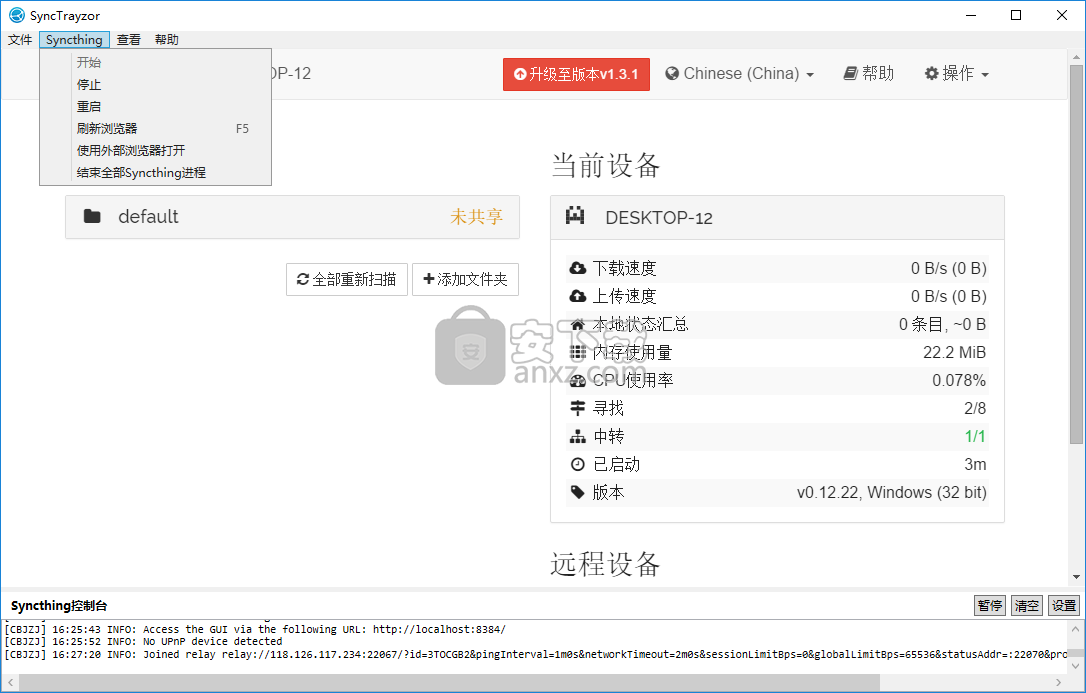Click the book icon beside 帮助
This screenshot has width=1086, height=693.
click(851, 73)
